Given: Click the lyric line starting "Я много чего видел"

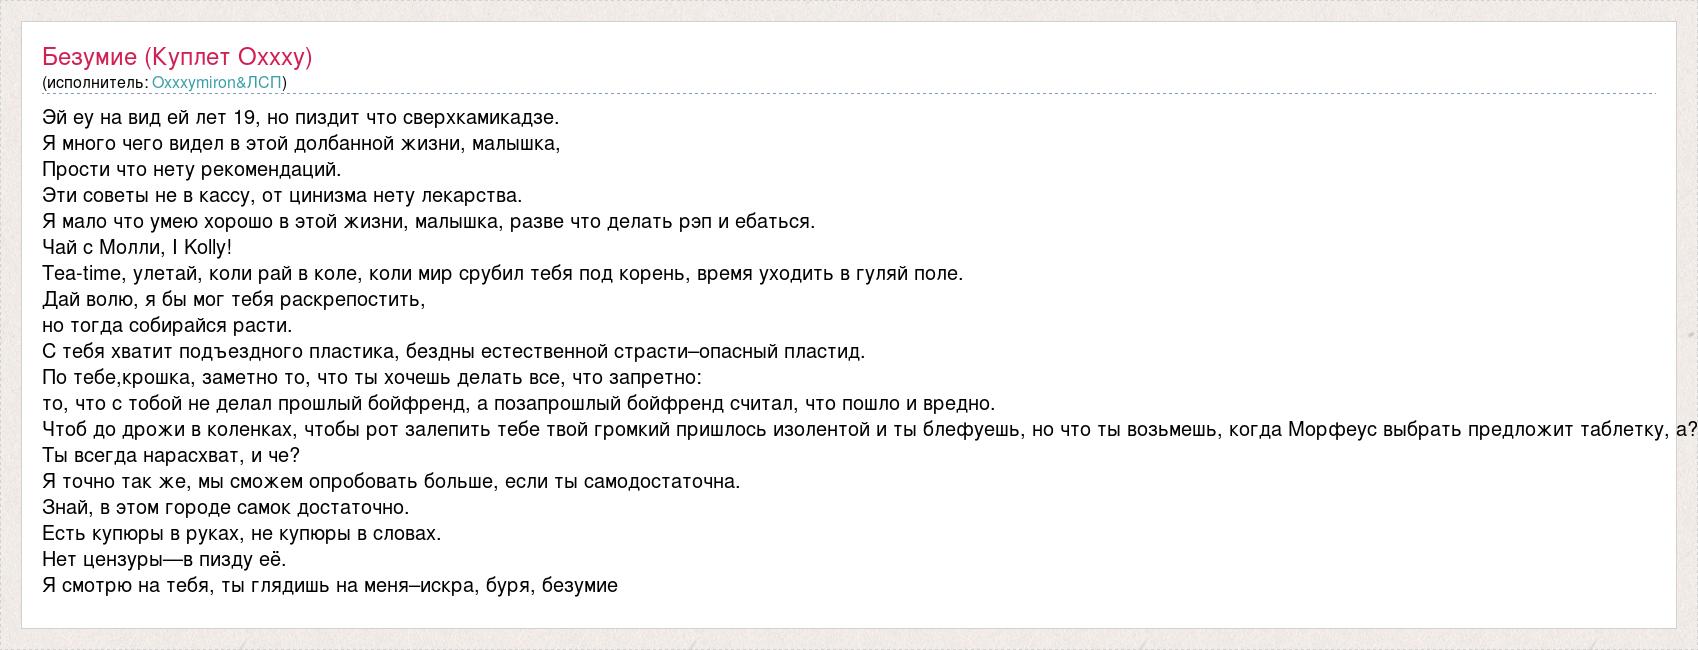Looking at the screenshot, I should click(301, 143).
